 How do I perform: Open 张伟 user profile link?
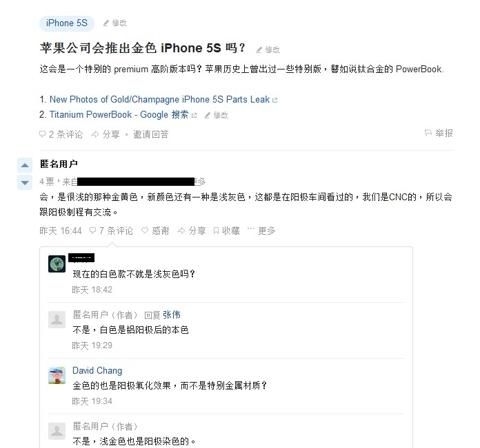coord(171,315)
